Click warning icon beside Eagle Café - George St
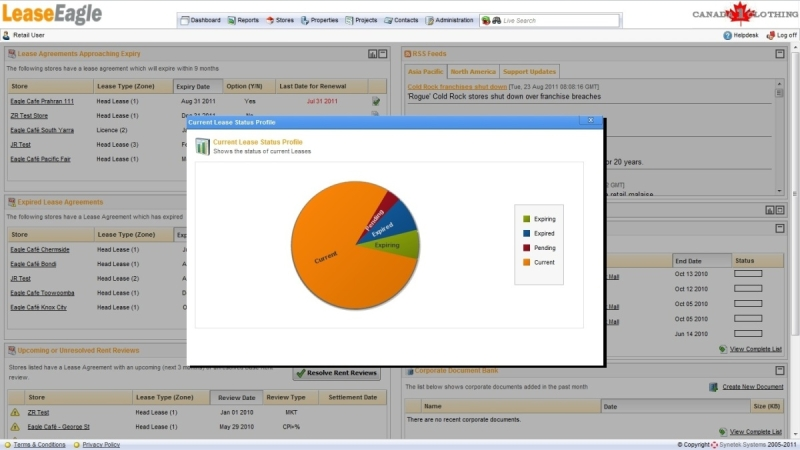This screenshot has width=800, height=450. coord(15,427)
